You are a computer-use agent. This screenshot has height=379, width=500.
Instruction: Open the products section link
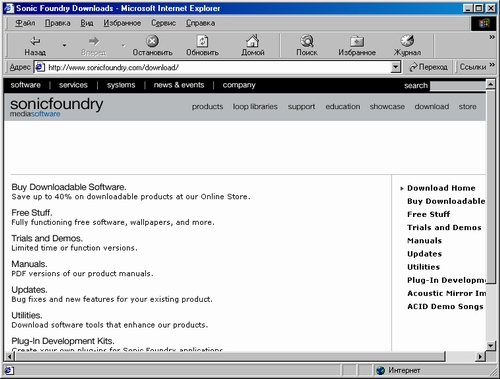pos(207,107)
